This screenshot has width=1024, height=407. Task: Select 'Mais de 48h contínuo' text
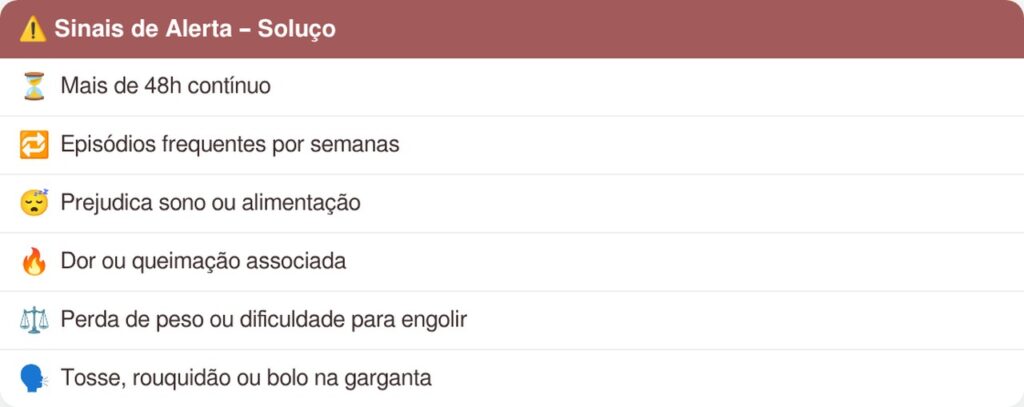point(165,87)
